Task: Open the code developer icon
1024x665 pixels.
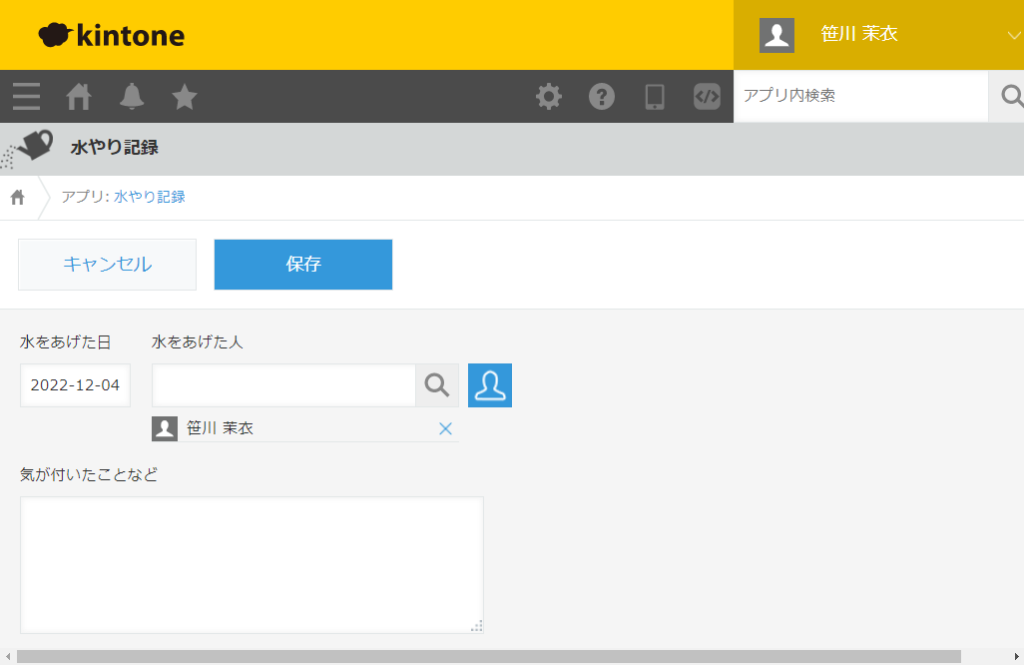Action: [707, 97]
